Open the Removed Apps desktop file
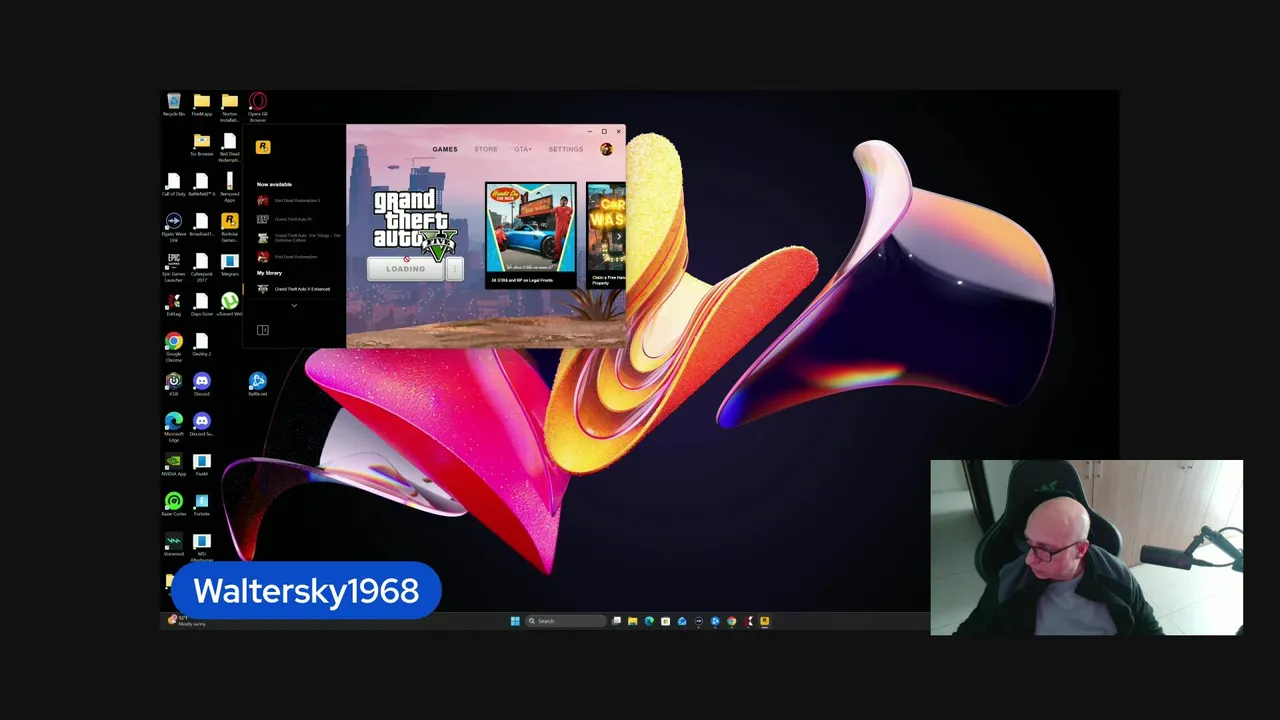 pos(230,187)
